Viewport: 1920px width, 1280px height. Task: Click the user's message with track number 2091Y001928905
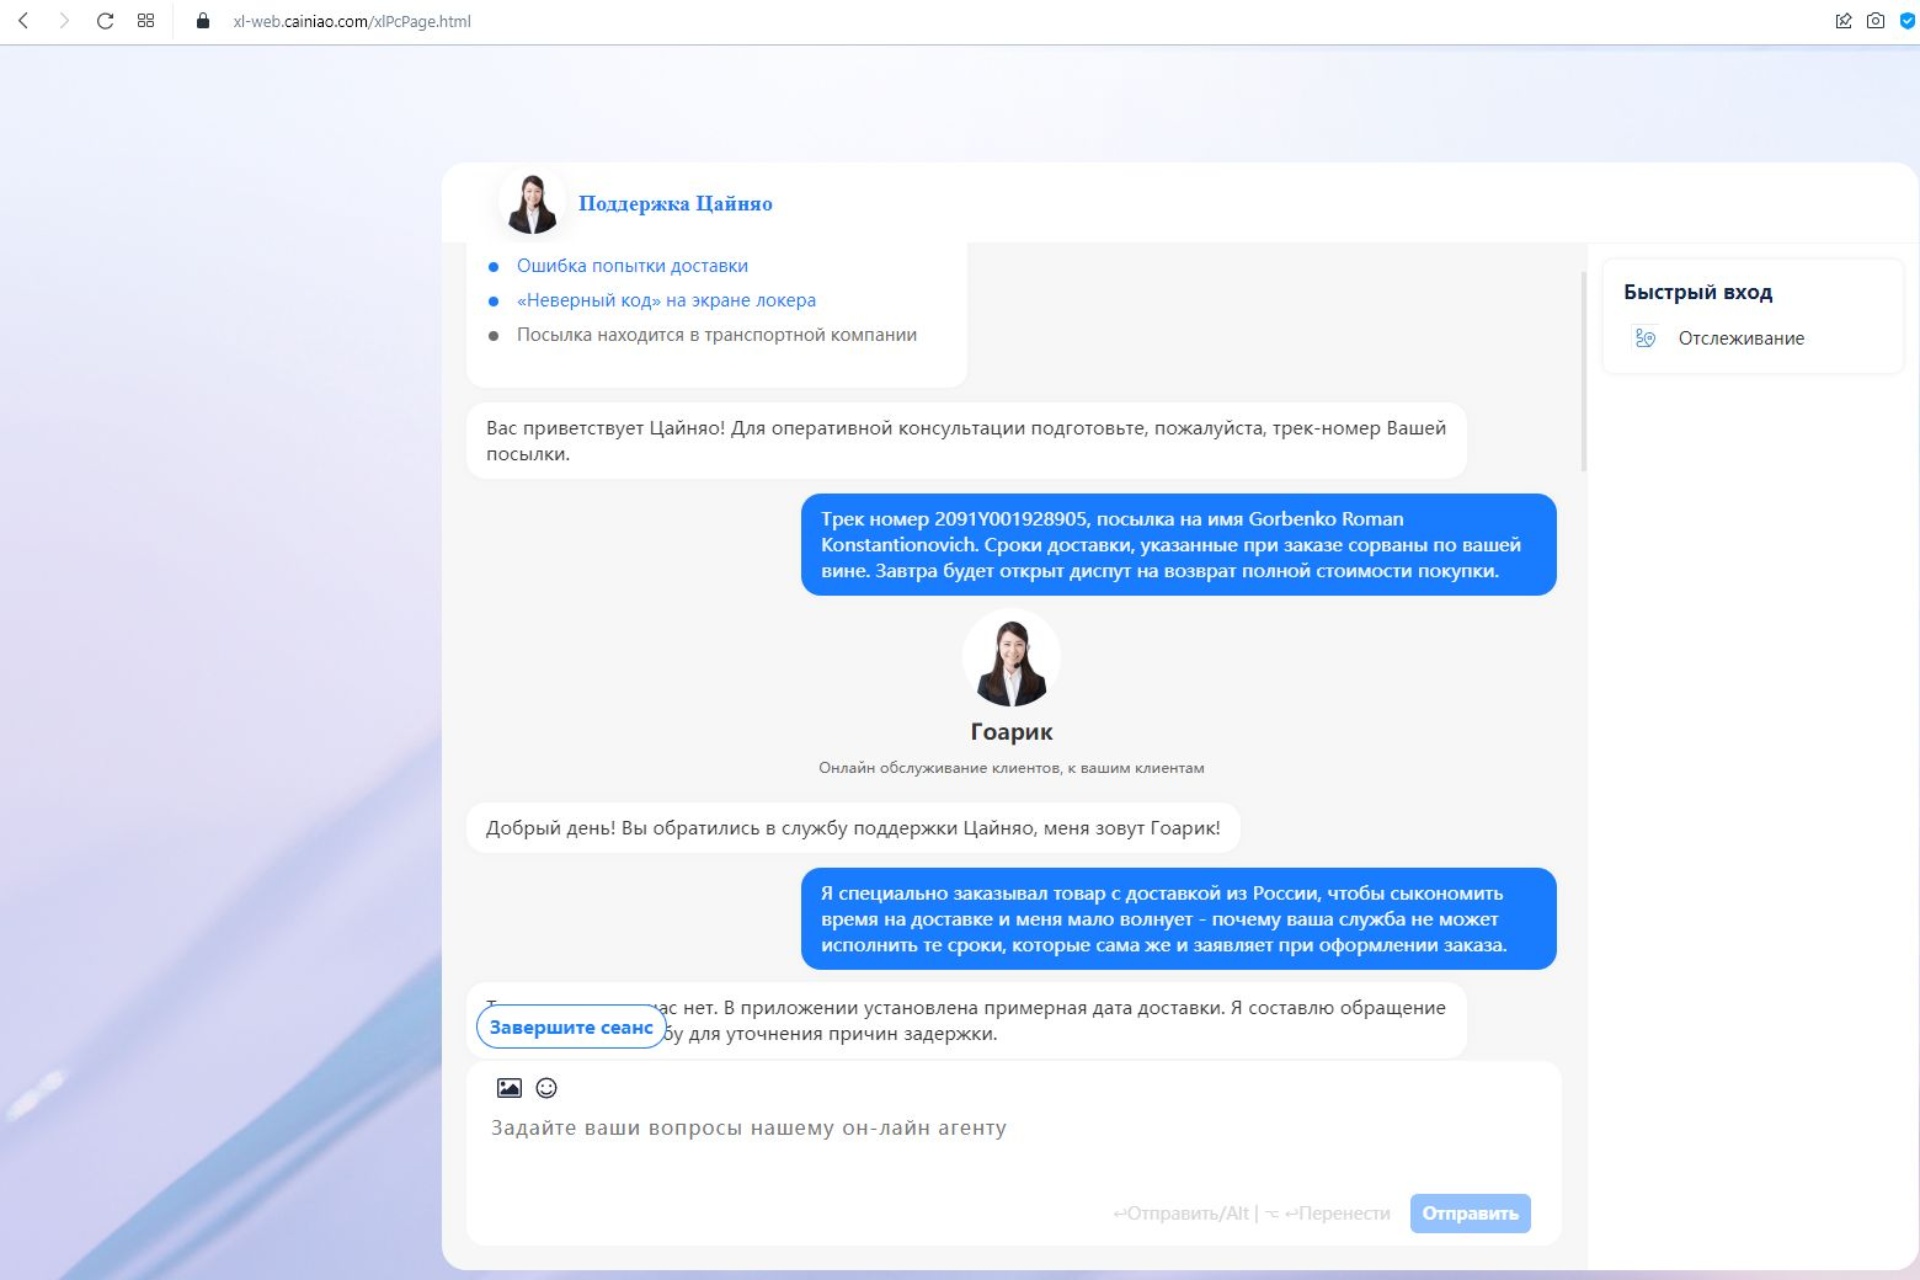[x=1178, y=545]
